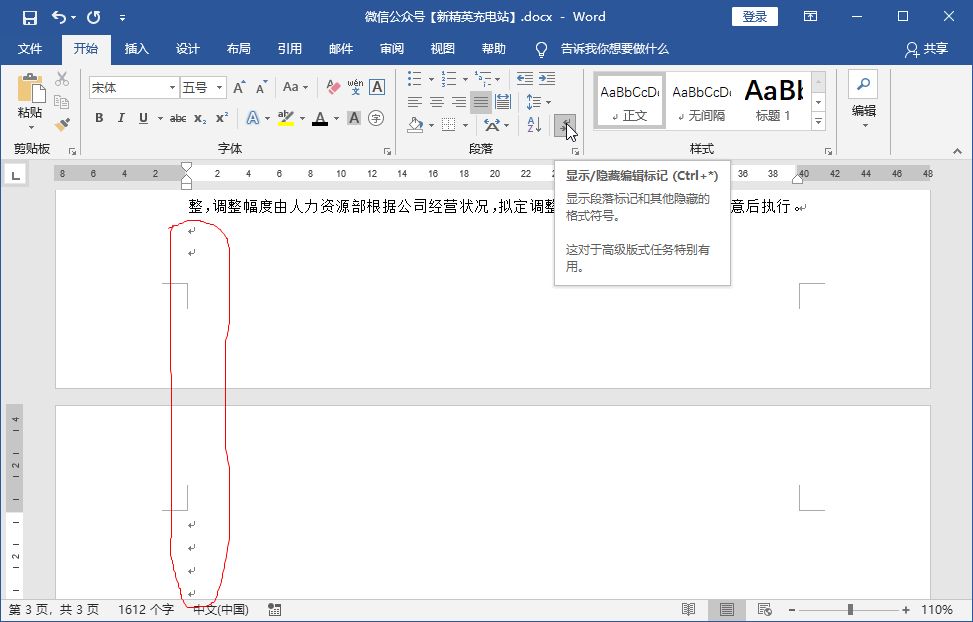The image size is (973, 622).
Task: Toggle justified alignment
Action: tap(480, 99)
